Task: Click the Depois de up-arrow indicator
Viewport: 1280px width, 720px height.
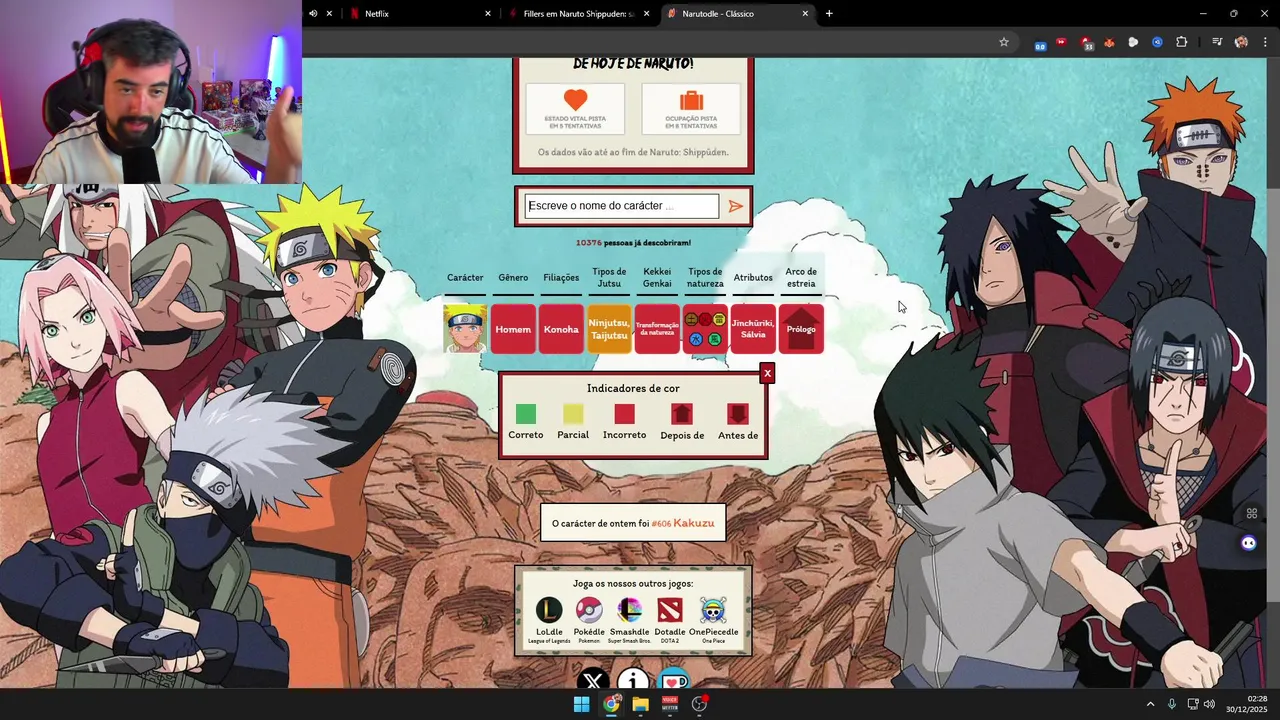Action: (x=682, y=414)
